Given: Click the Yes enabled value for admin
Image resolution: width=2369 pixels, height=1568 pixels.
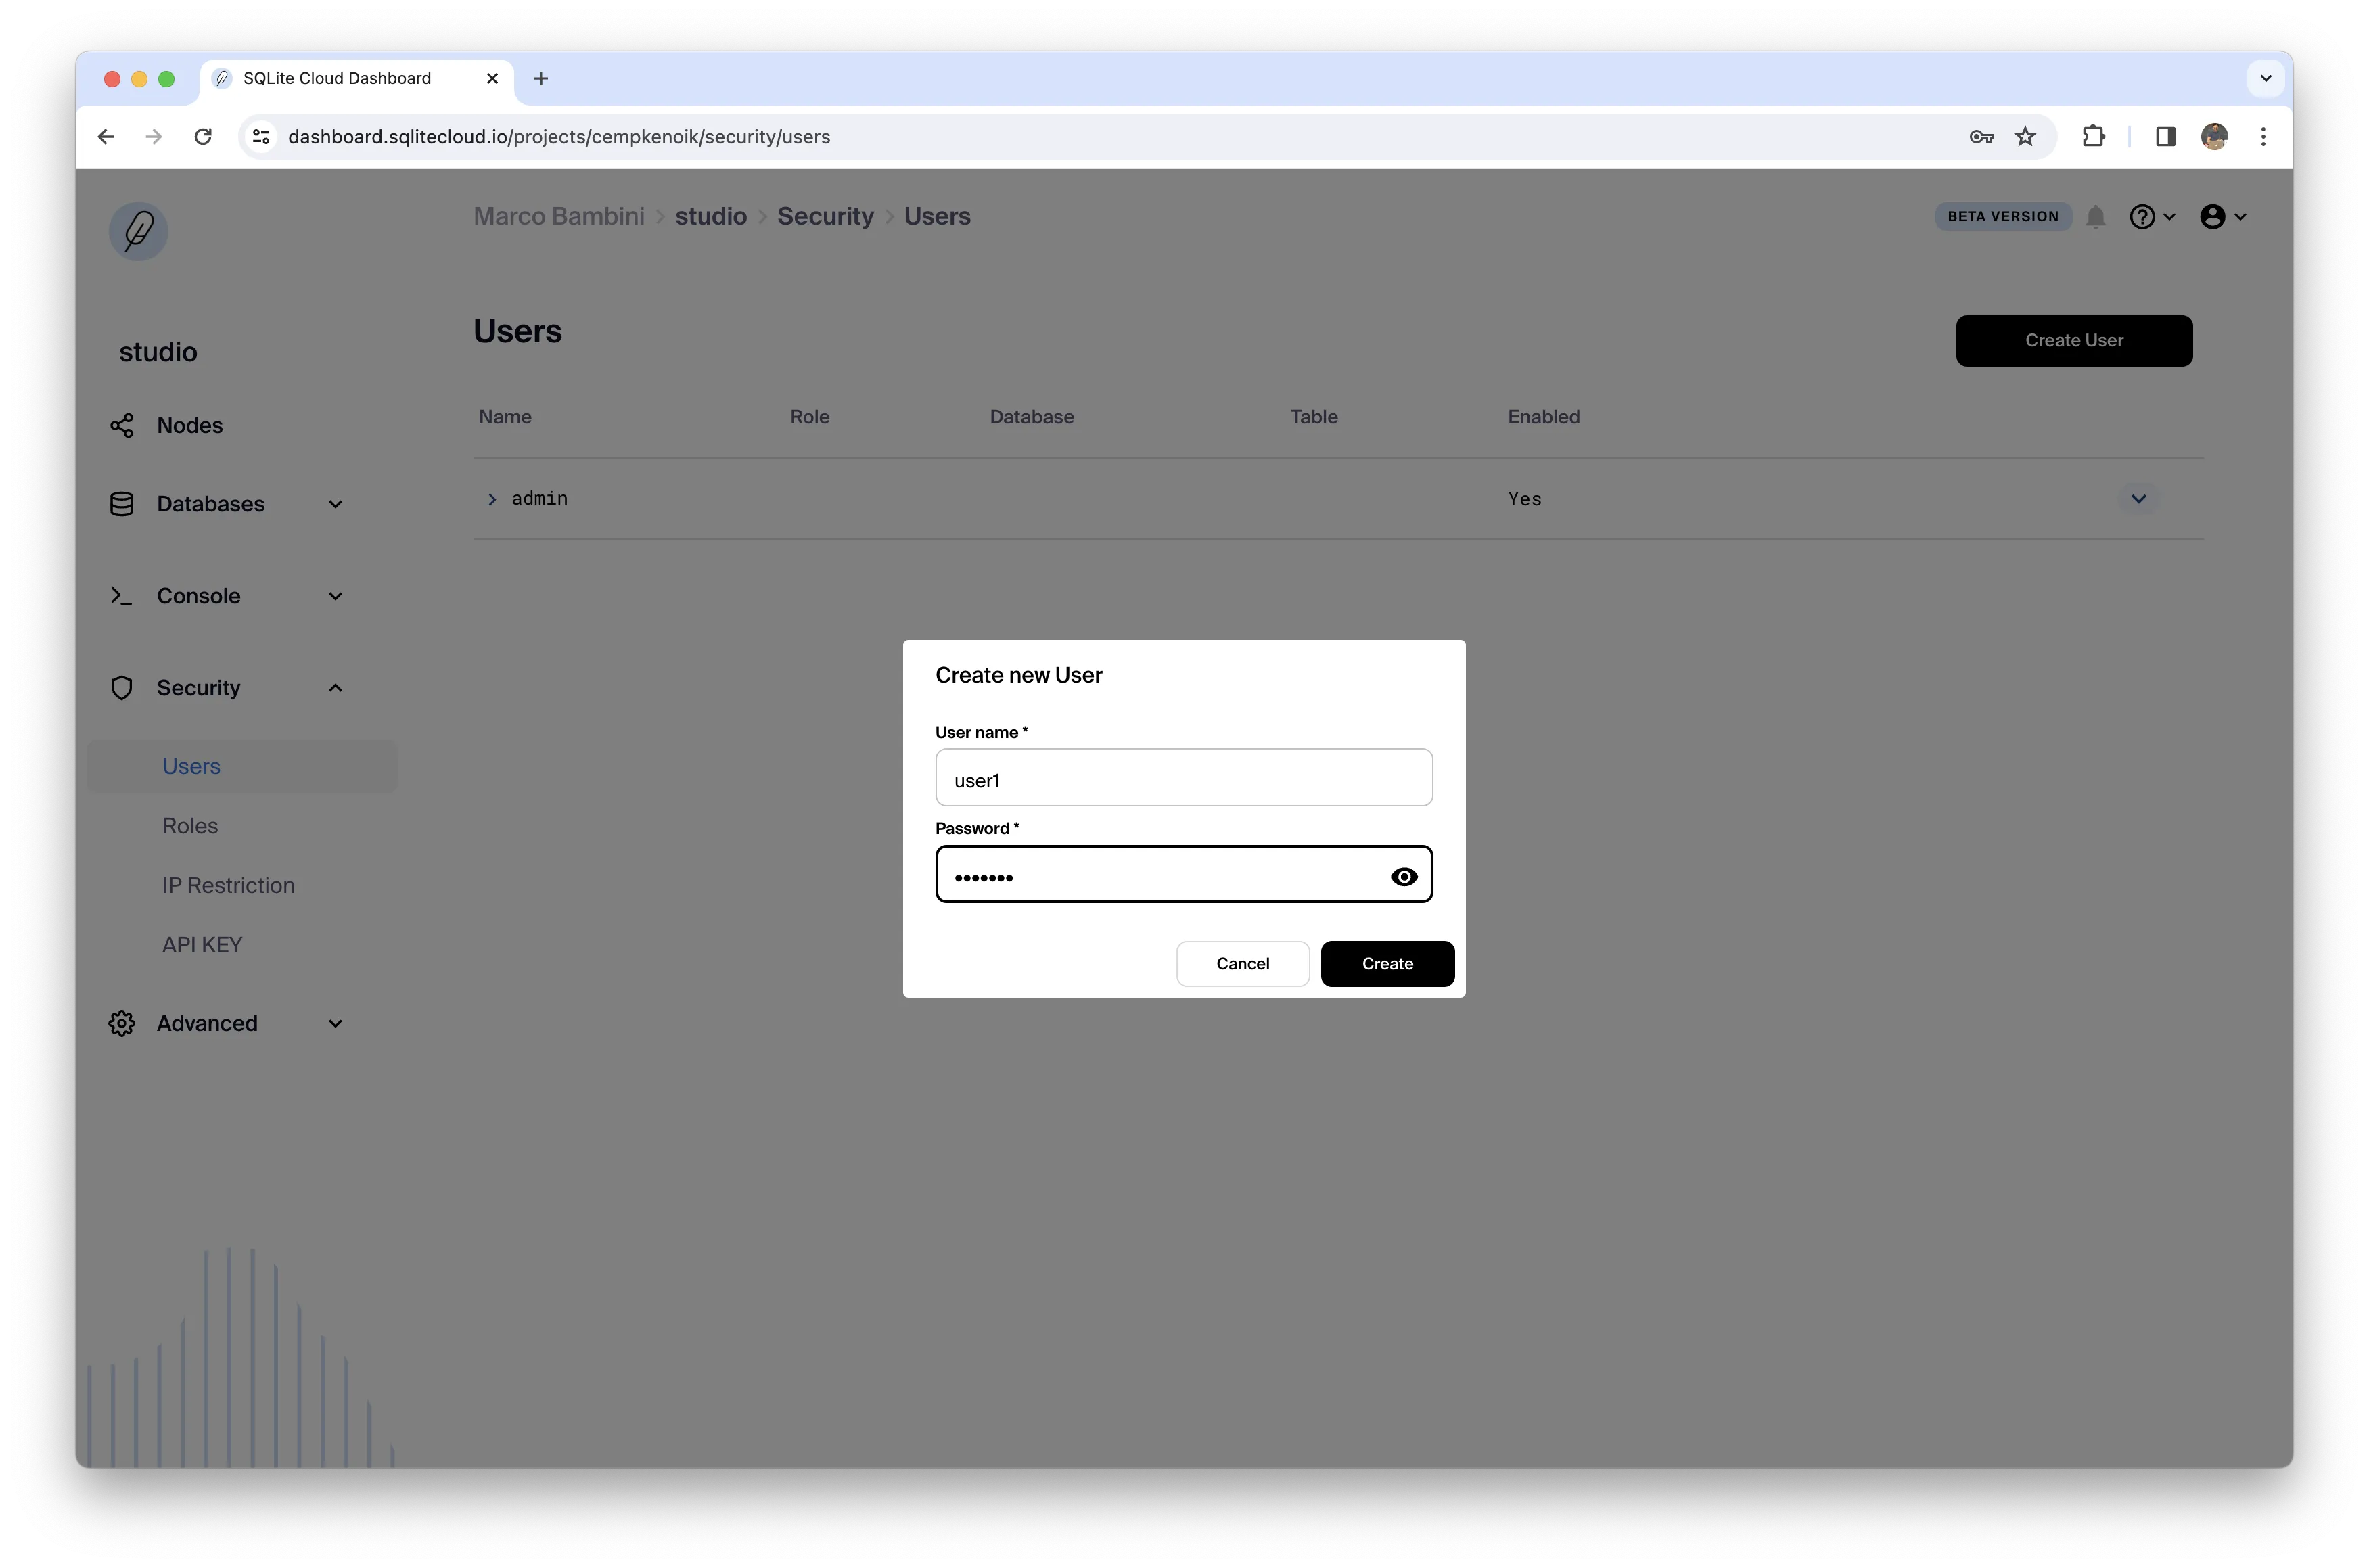Looking at the screenshot, I should 1525,499.
